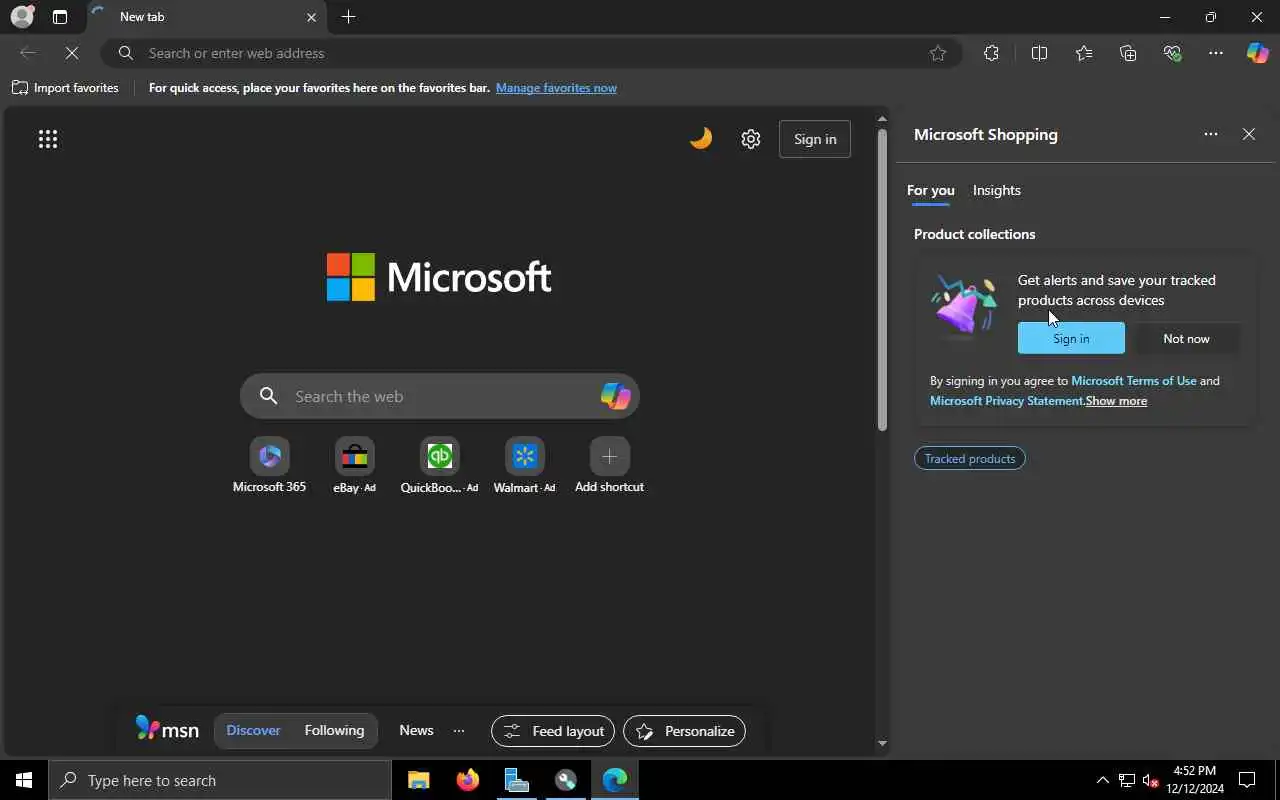Open the News tab
This screenshot has width=1280, height=800.
(x=416, y=731)
